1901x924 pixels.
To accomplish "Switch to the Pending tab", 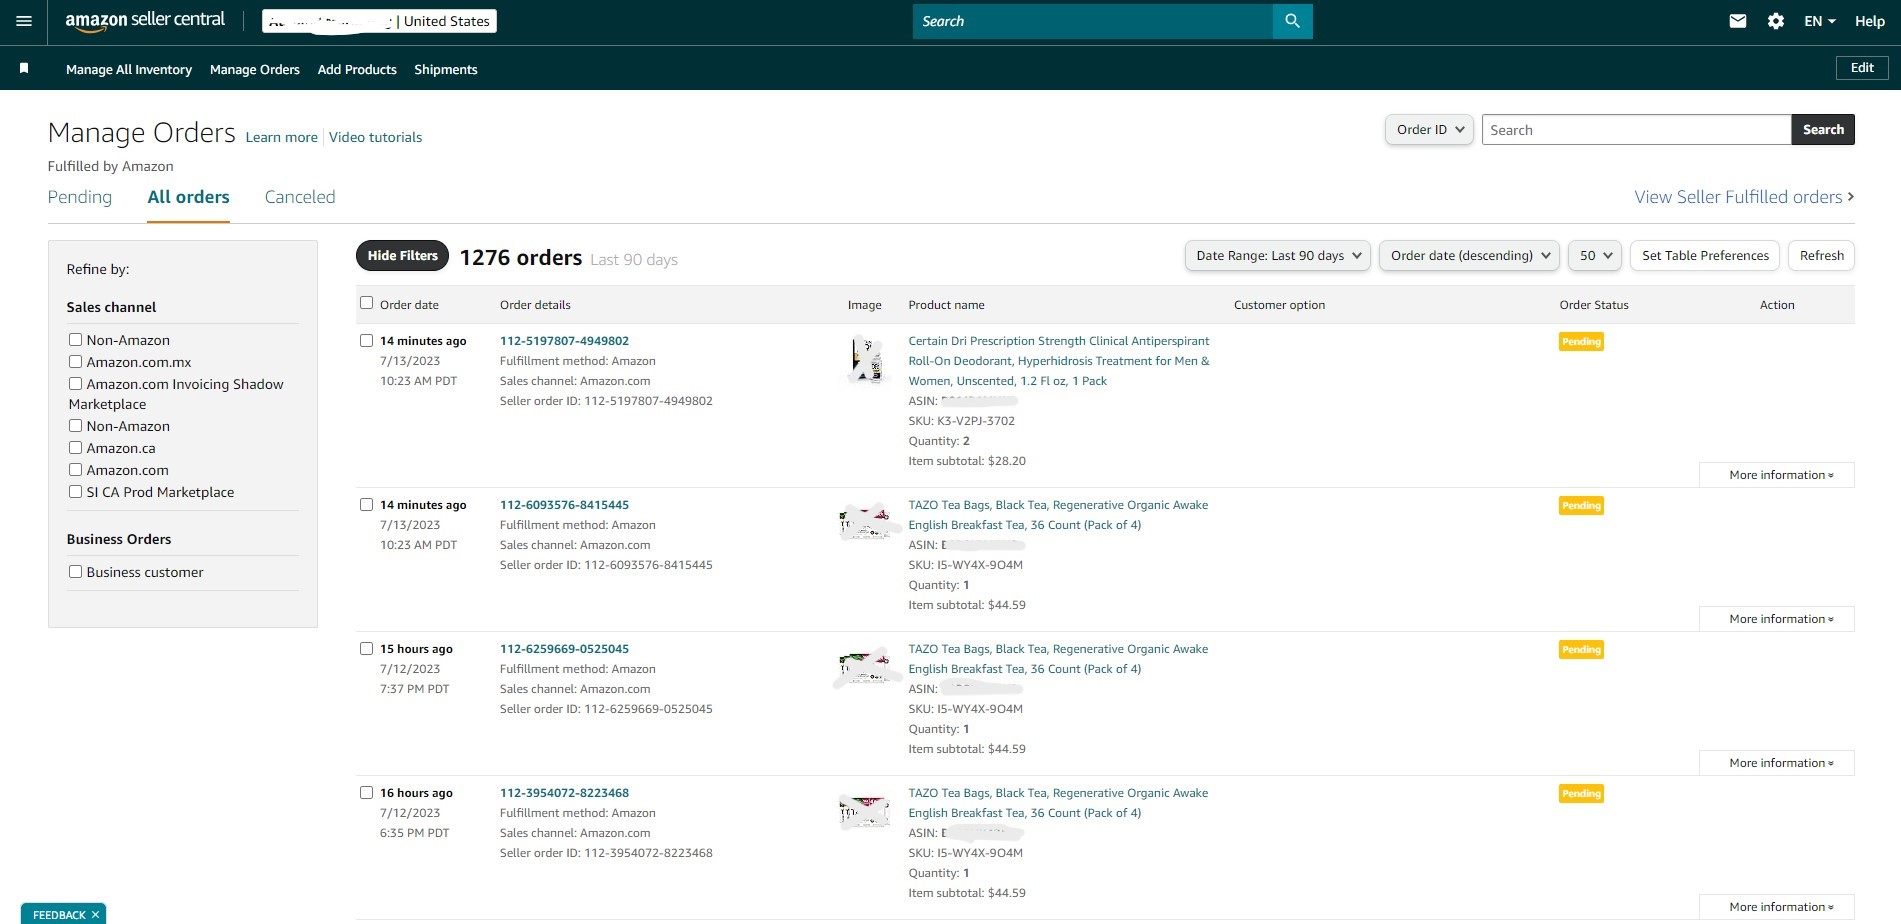I will click(x=80, y=197).
